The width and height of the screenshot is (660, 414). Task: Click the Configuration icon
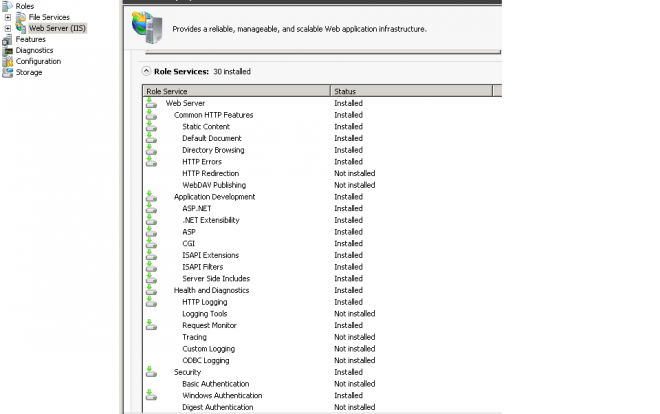coord(7,61)
